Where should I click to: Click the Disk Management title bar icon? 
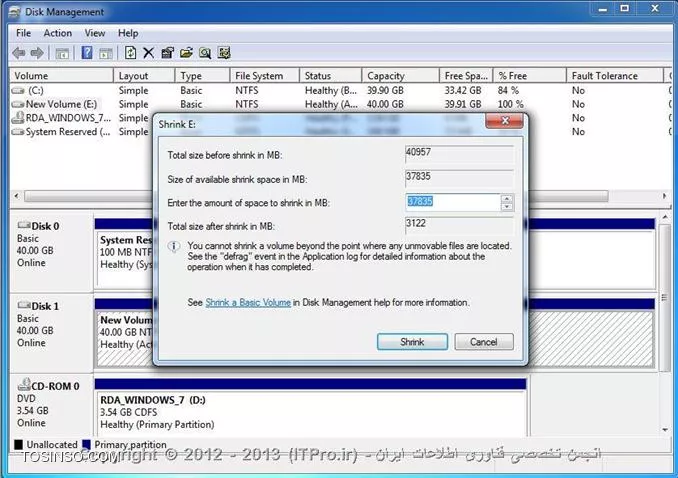pos(14,12)
